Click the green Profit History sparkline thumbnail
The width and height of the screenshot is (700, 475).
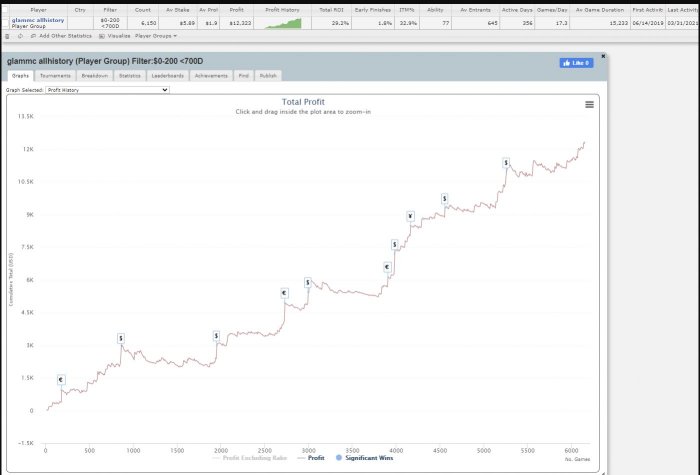click(283, 23)
